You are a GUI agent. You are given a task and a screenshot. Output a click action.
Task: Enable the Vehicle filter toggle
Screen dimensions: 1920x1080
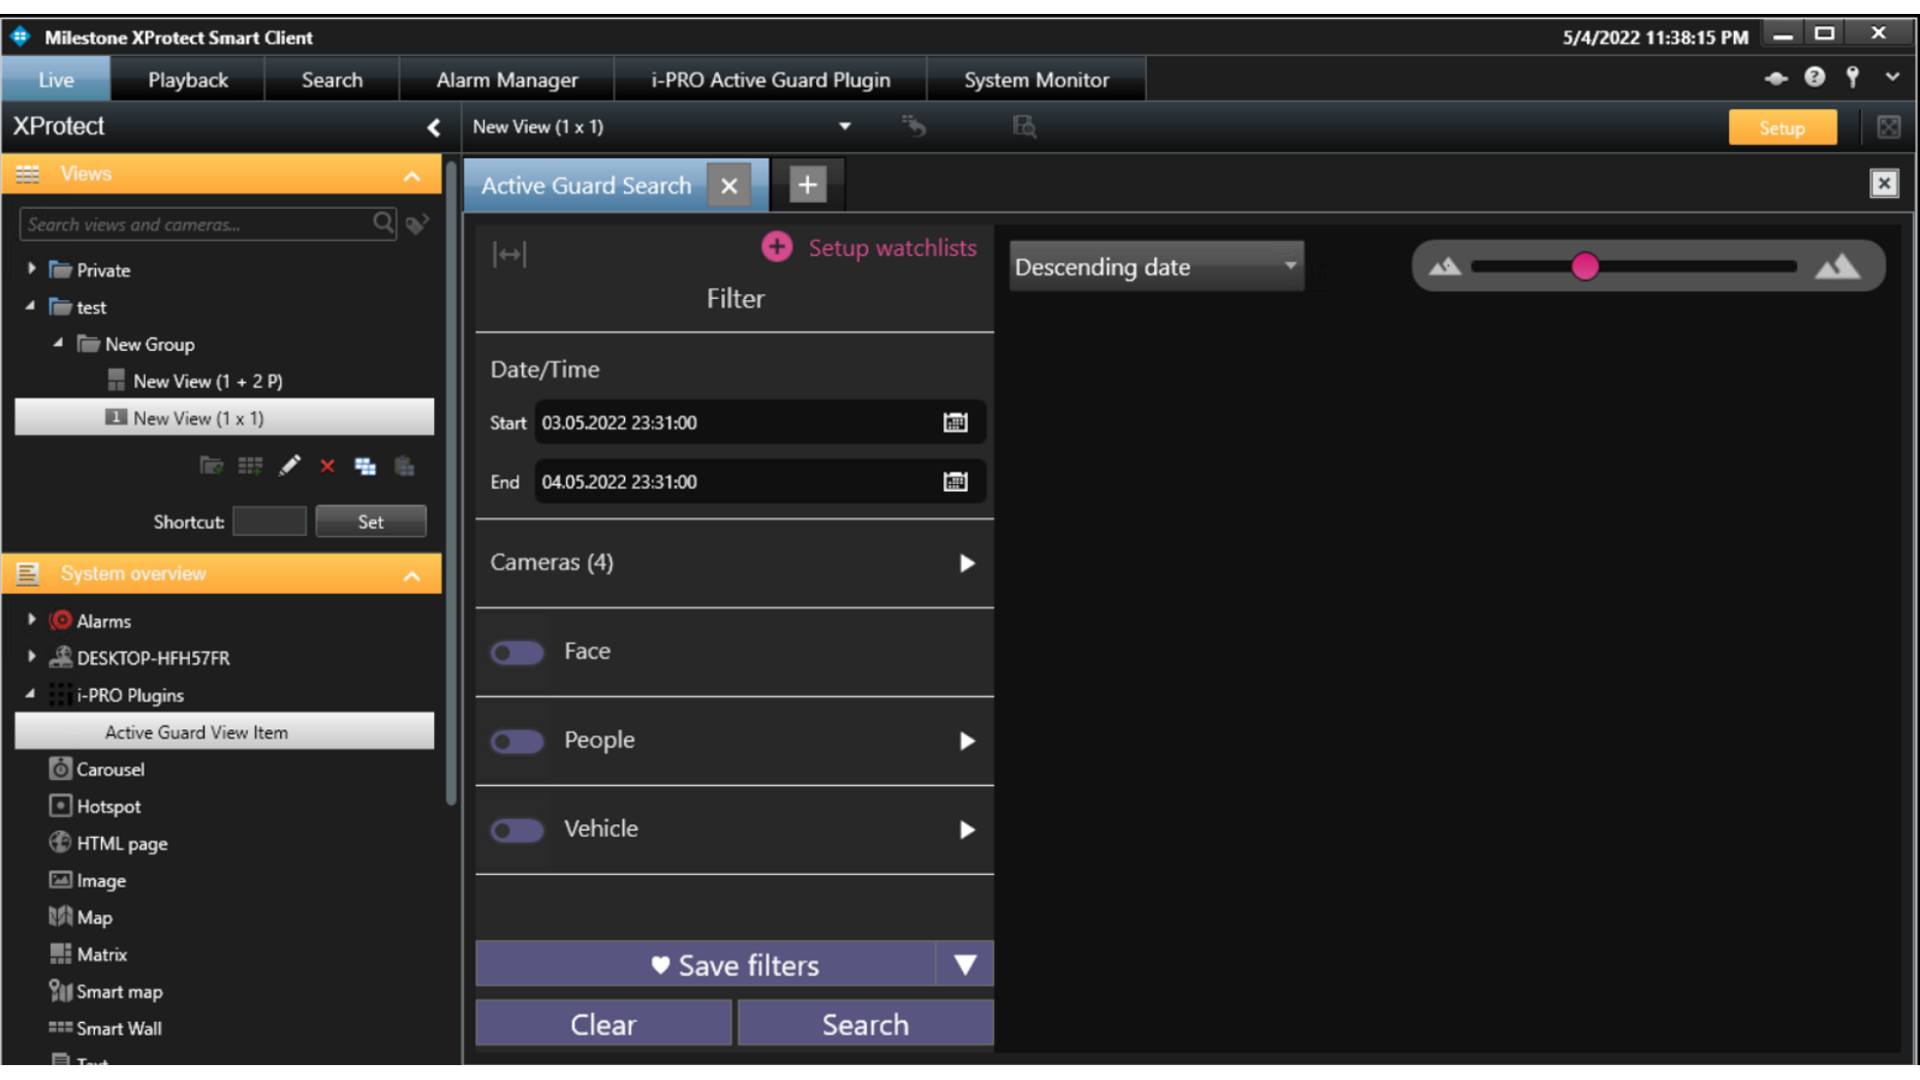(517, 830)
